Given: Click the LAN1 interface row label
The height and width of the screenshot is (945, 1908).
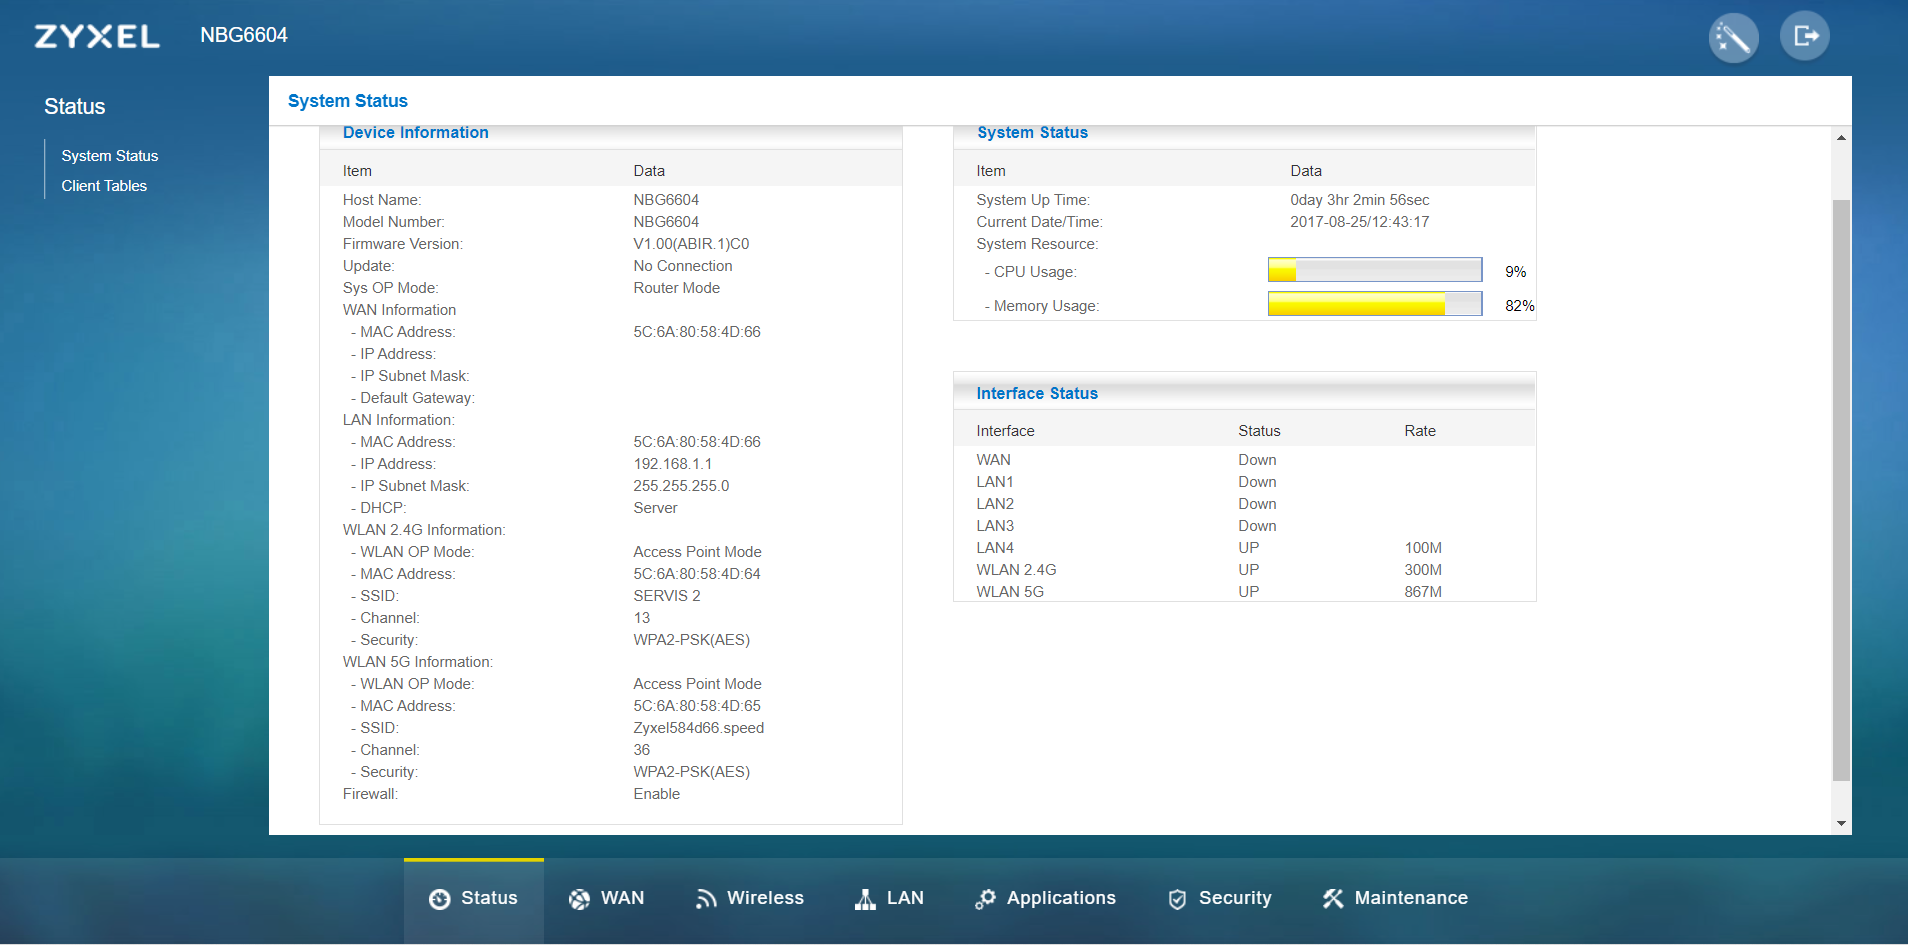Looking at the screenshot, I should [995, 482].
